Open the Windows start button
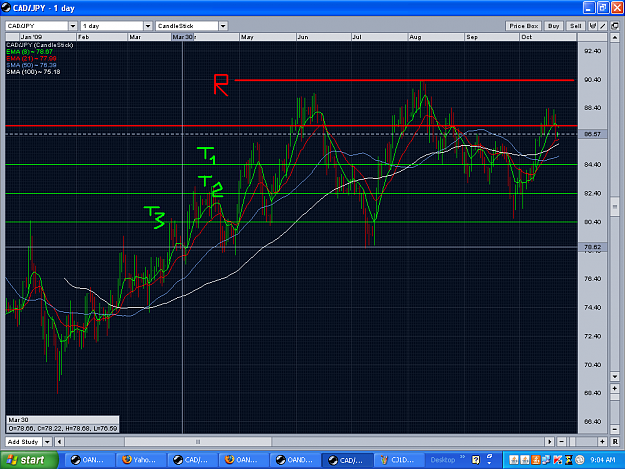 [x=29, y=460]
